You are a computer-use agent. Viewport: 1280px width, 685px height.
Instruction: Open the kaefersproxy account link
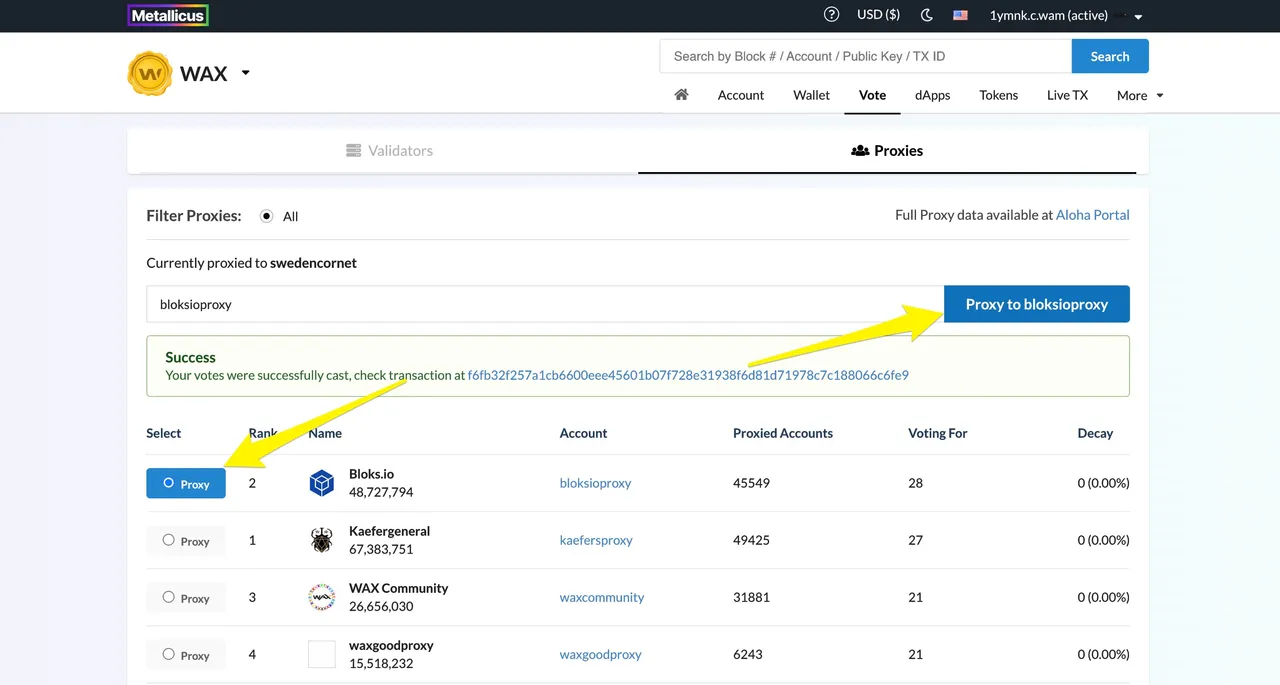(x=596, y=540)
